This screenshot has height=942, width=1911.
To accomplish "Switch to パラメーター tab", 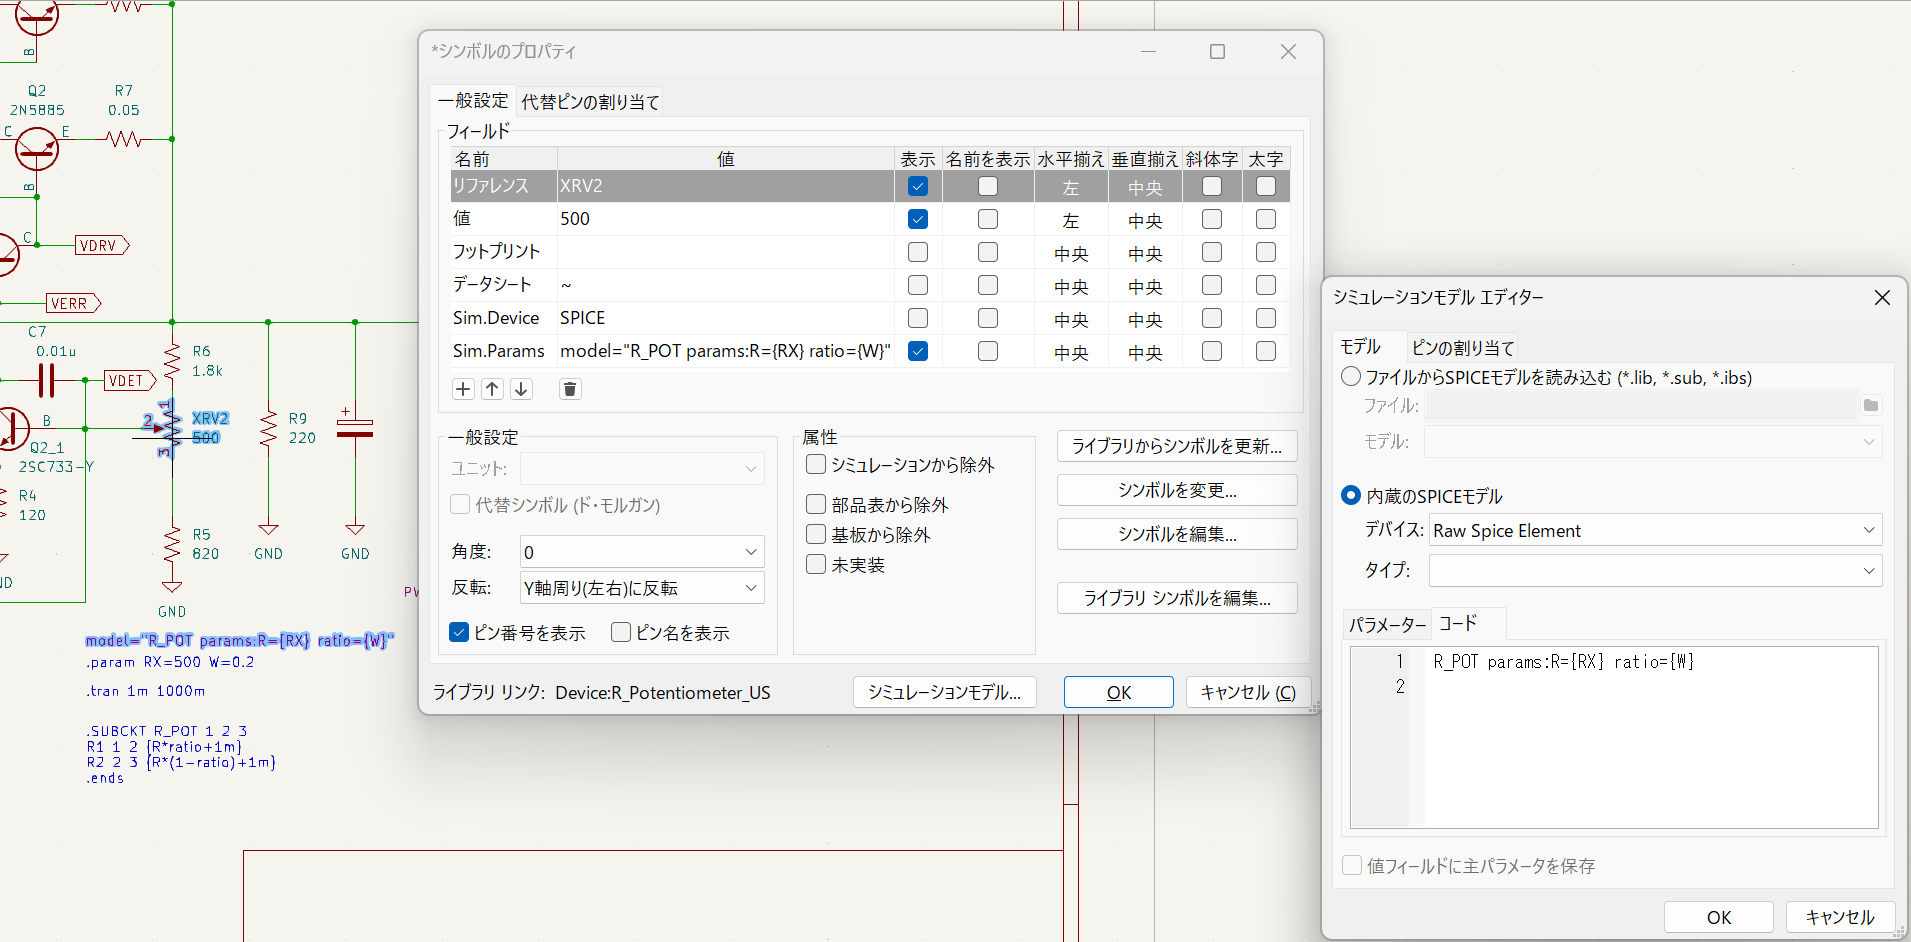I will pos(1387,625).
